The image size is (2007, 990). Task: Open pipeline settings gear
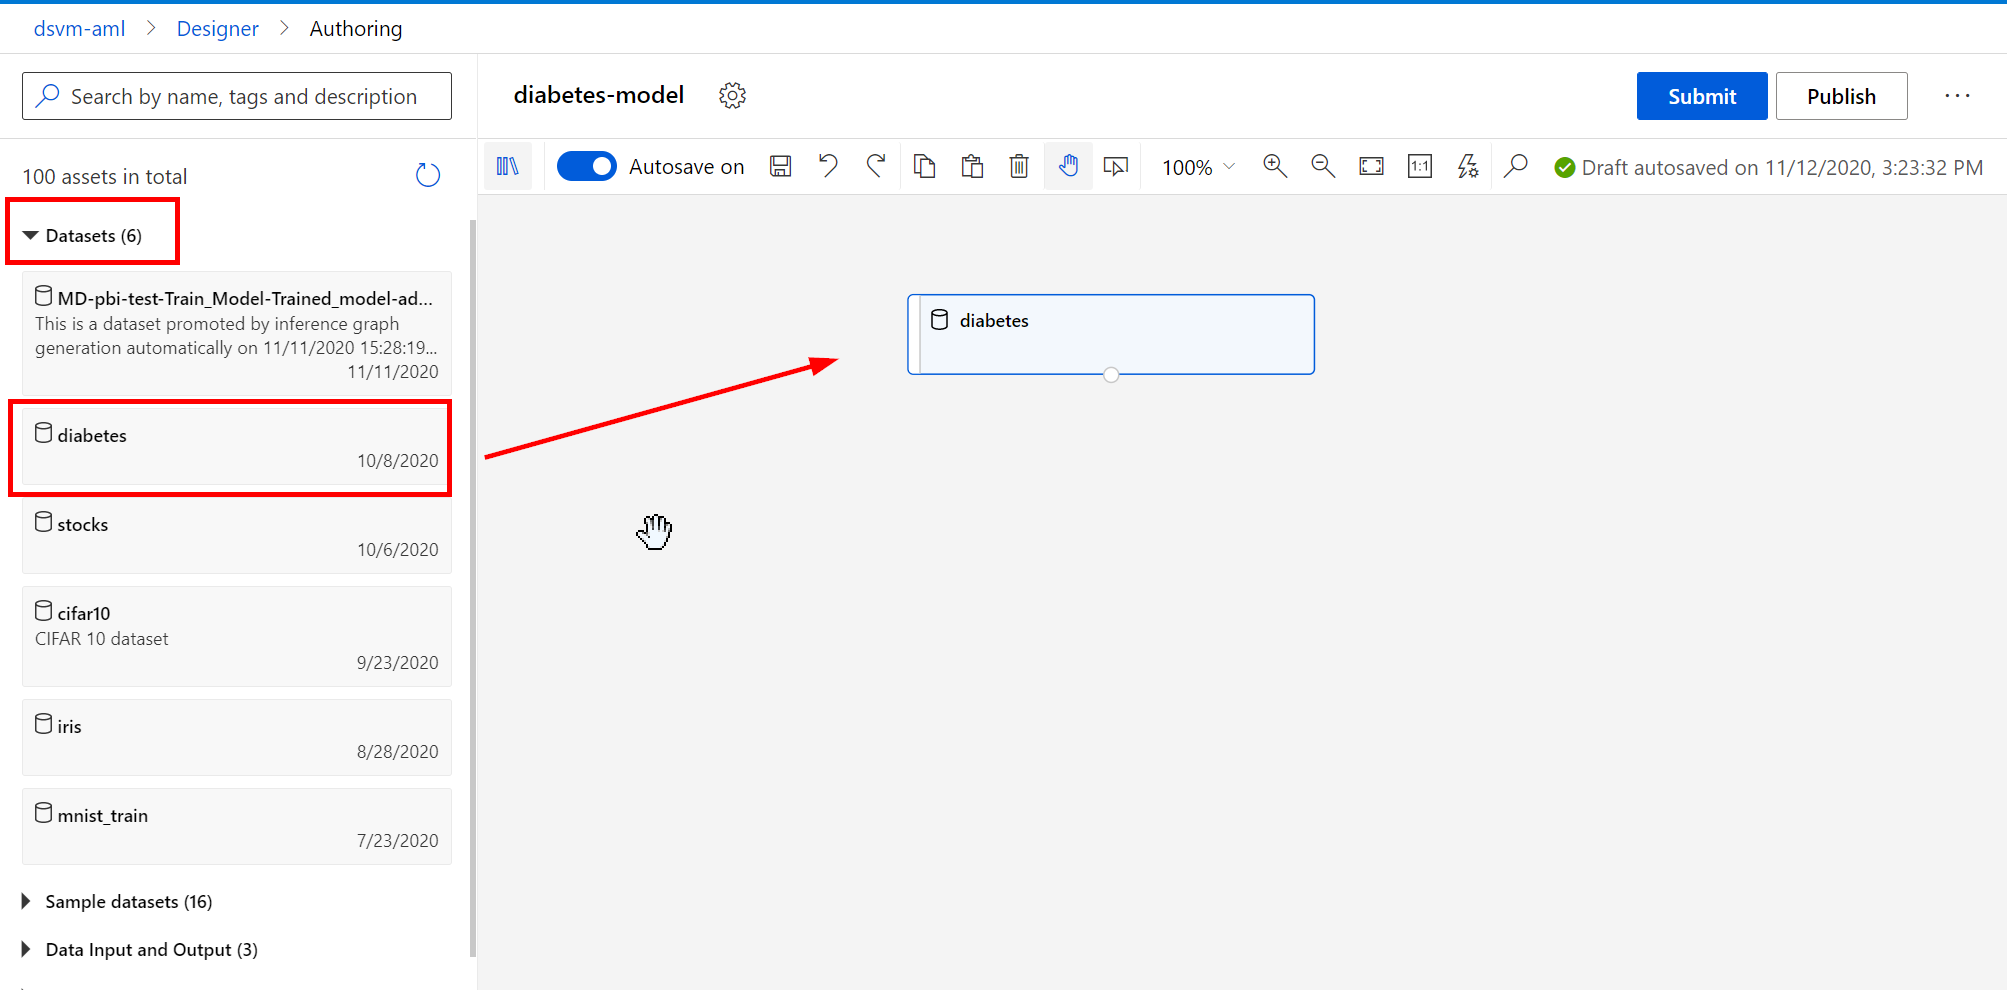[733, 96]
